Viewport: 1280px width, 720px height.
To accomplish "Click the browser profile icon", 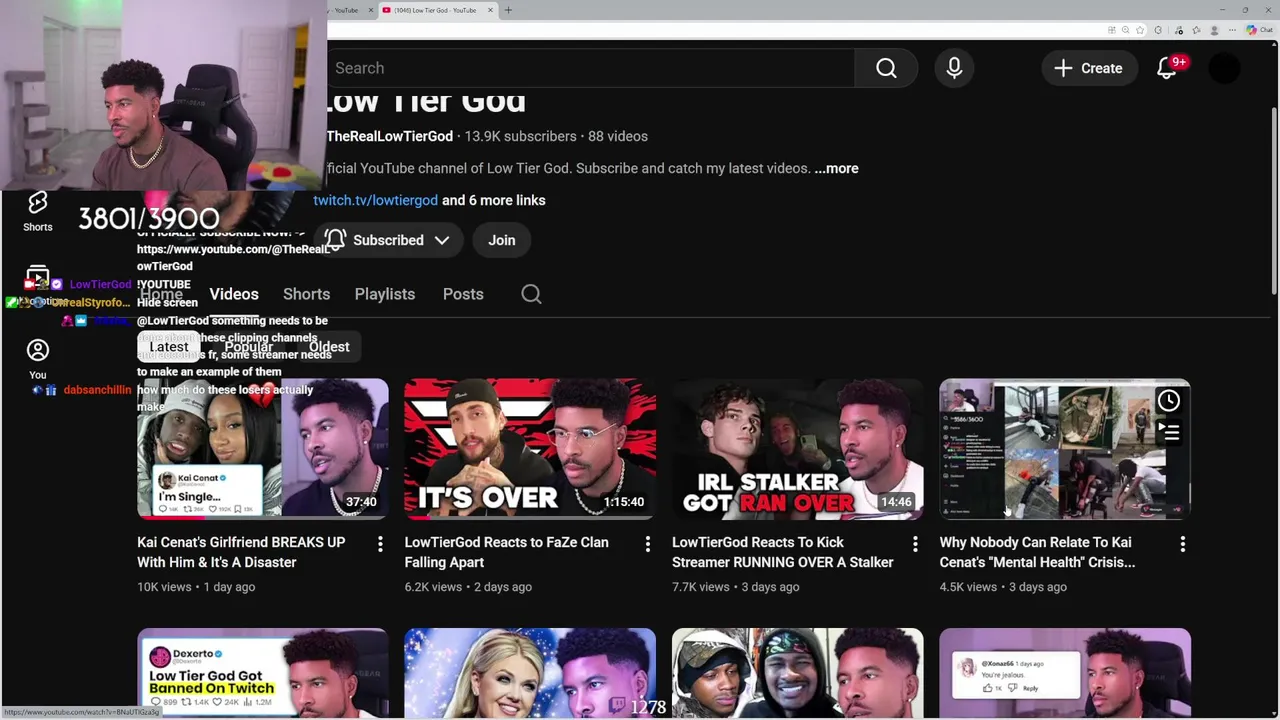I will click(1214, 30).
